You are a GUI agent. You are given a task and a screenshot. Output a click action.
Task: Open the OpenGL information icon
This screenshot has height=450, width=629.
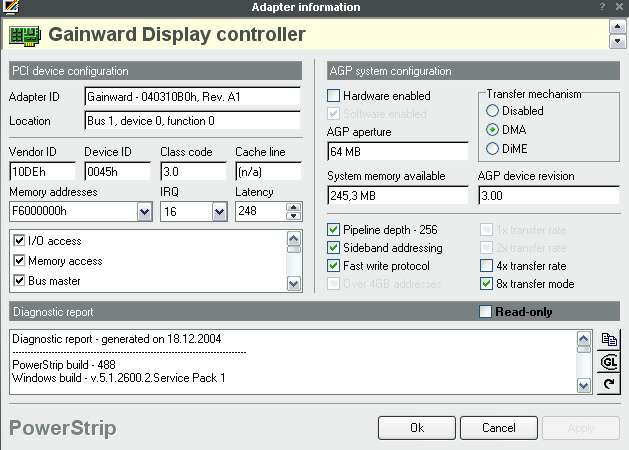click(609, 362)
